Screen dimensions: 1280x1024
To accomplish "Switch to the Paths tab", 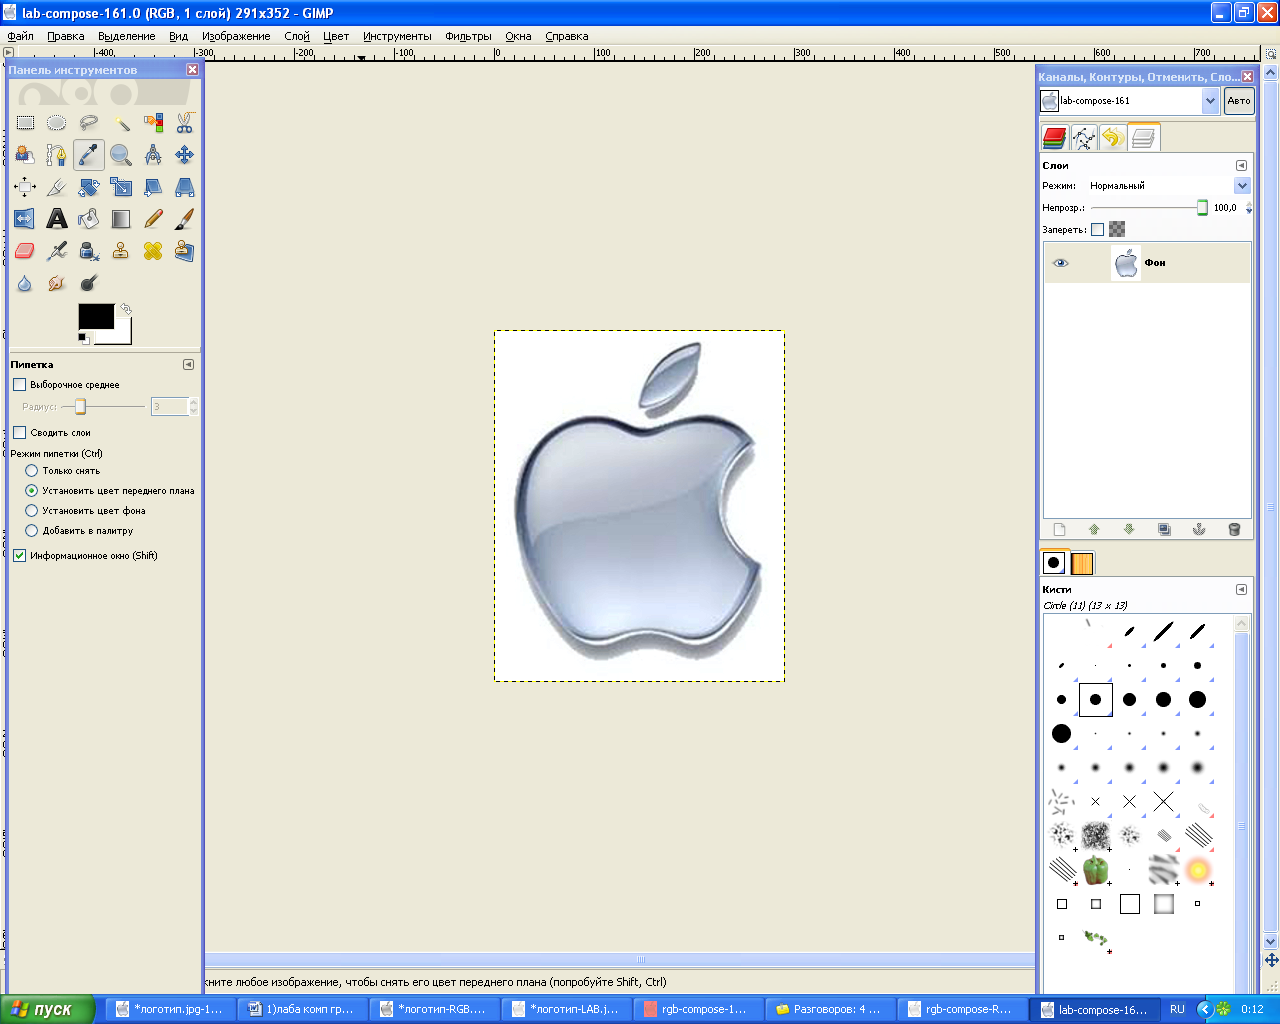I will click(x=1084, y=138).
